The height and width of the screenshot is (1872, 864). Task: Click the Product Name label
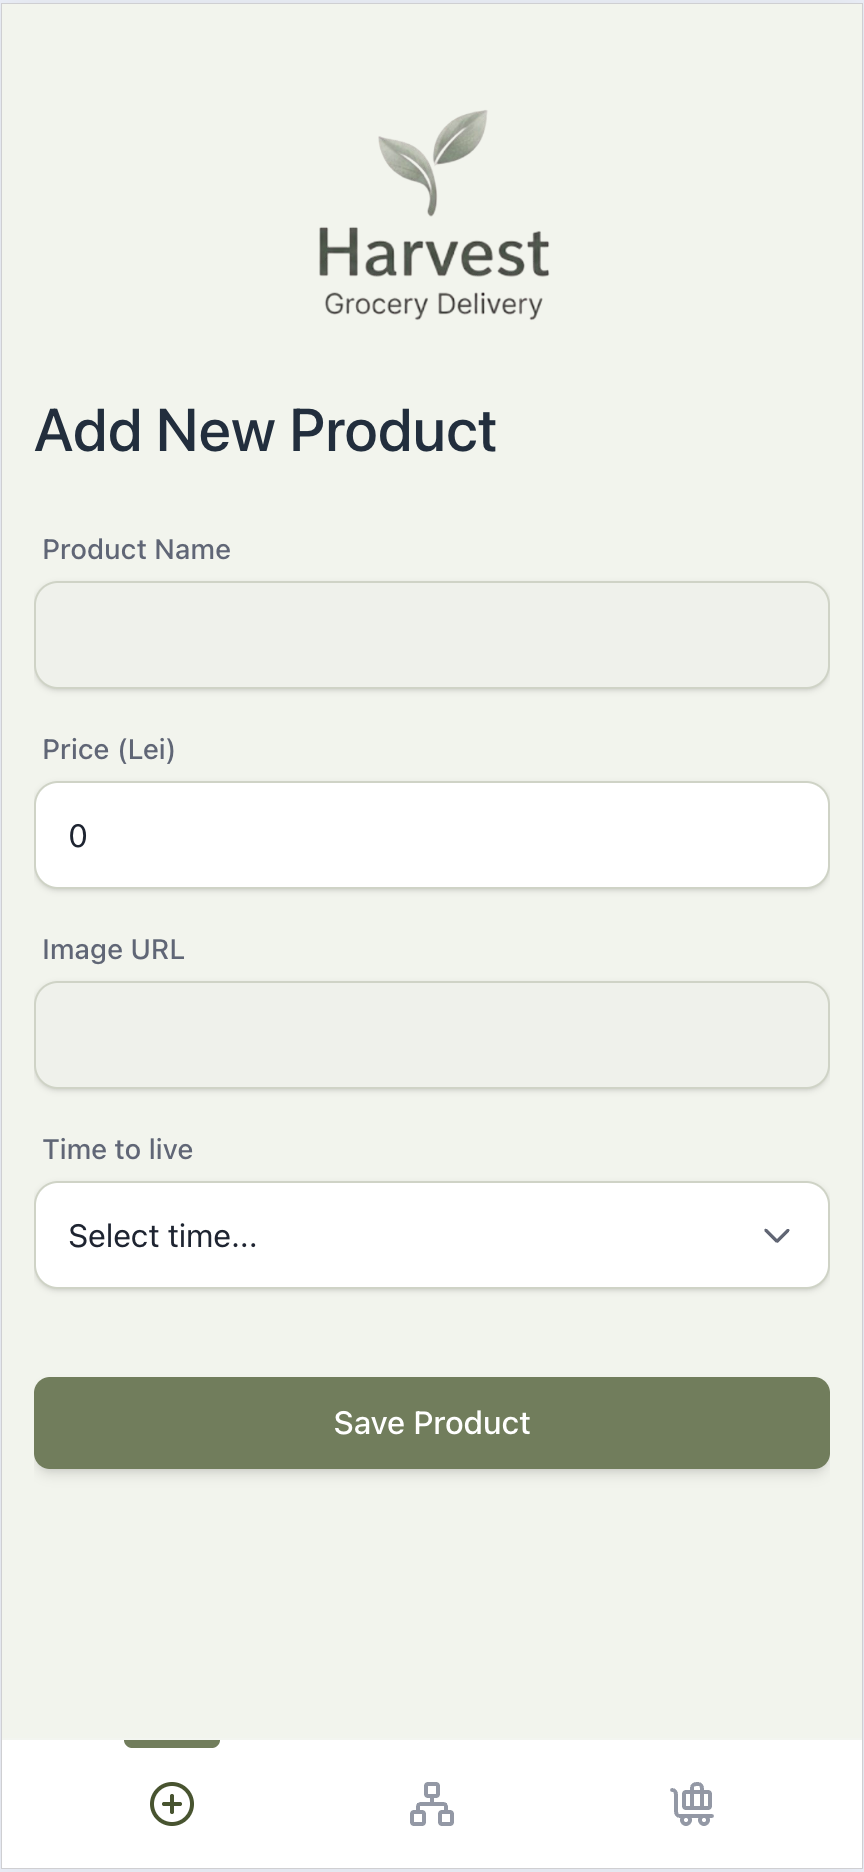(x=137, y=549)
